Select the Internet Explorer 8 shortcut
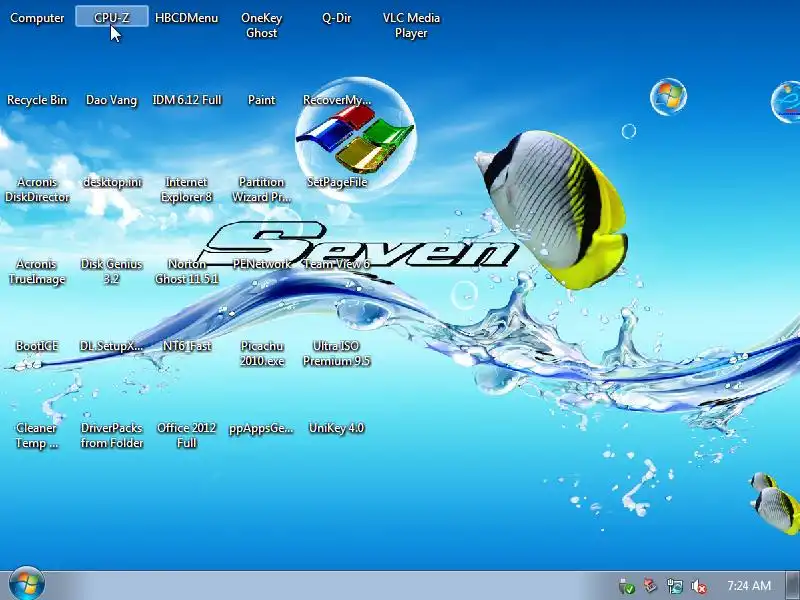800x600 pixels. [187, 189]
